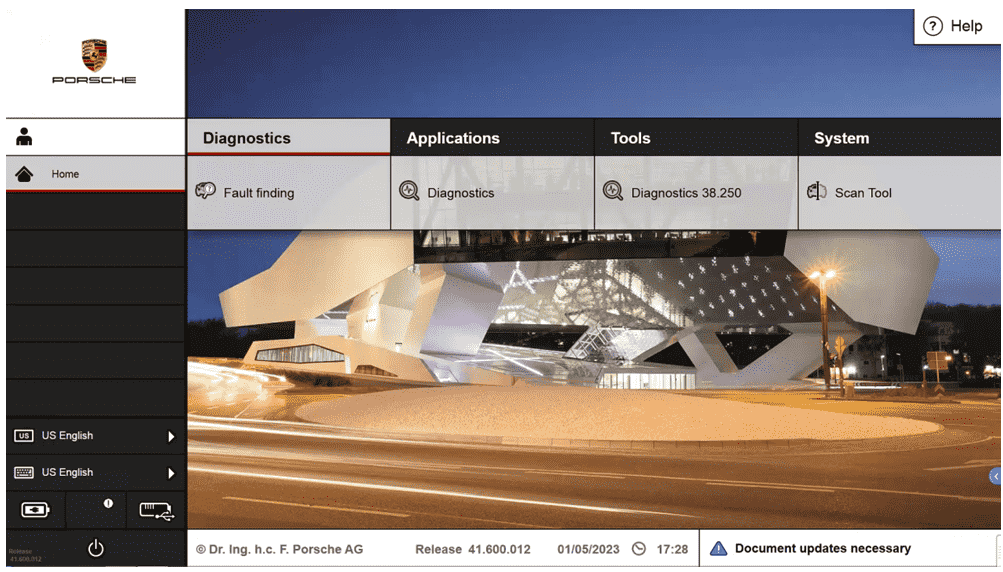
Task: Click the Diagnostics magnifier icon
Action: pos(409,191)
